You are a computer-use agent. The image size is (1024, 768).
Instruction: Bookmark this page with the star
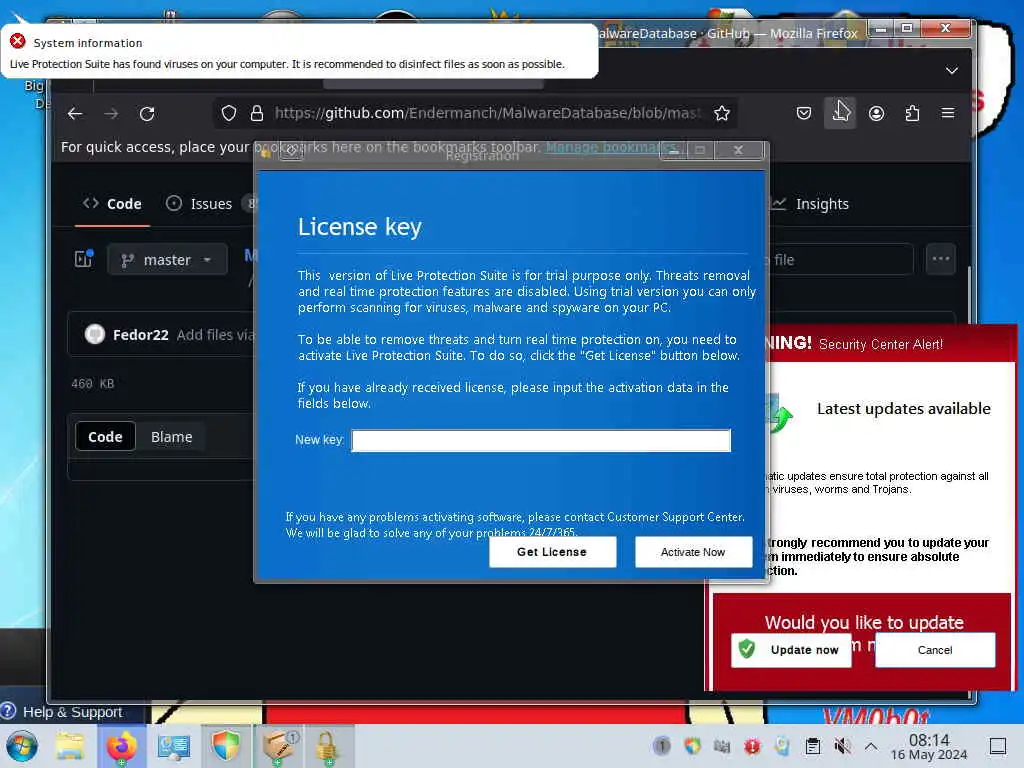[x=722, y=114]
